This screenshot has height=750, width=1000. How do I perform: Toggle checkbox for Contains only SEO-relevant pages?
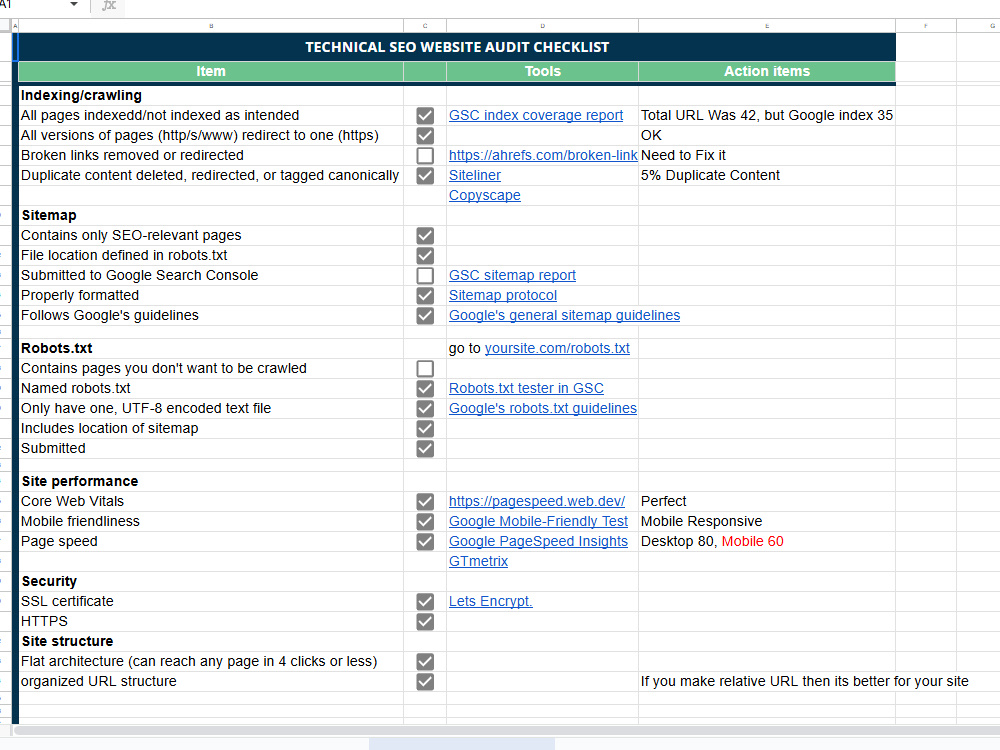425,235
